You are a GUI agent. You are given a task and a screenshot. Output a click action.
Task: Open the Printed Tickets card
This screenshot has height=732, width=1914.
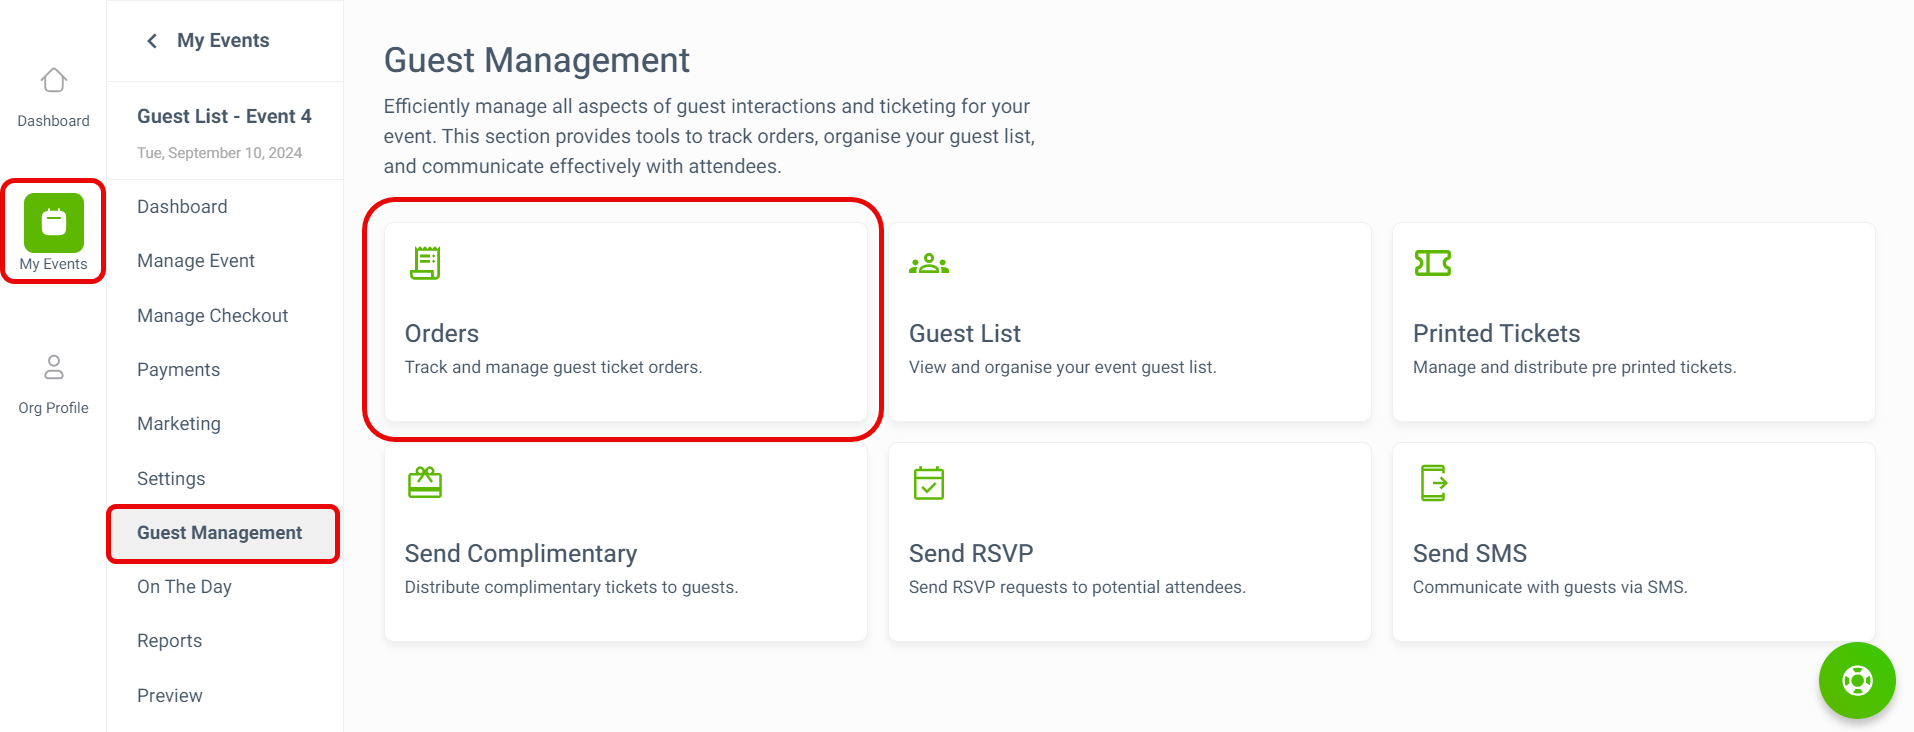pyautogui.click(x=1633, y=322)
